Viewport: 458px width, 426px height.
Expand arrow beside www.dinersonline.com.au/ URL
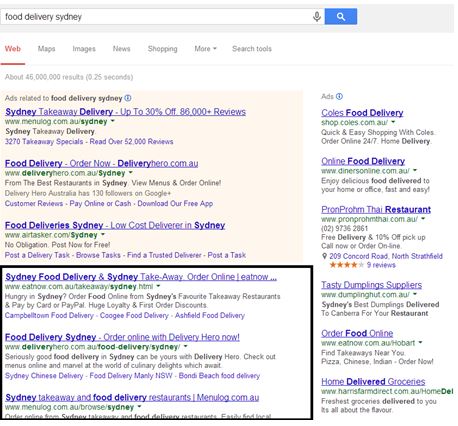[x=415, y=170]
